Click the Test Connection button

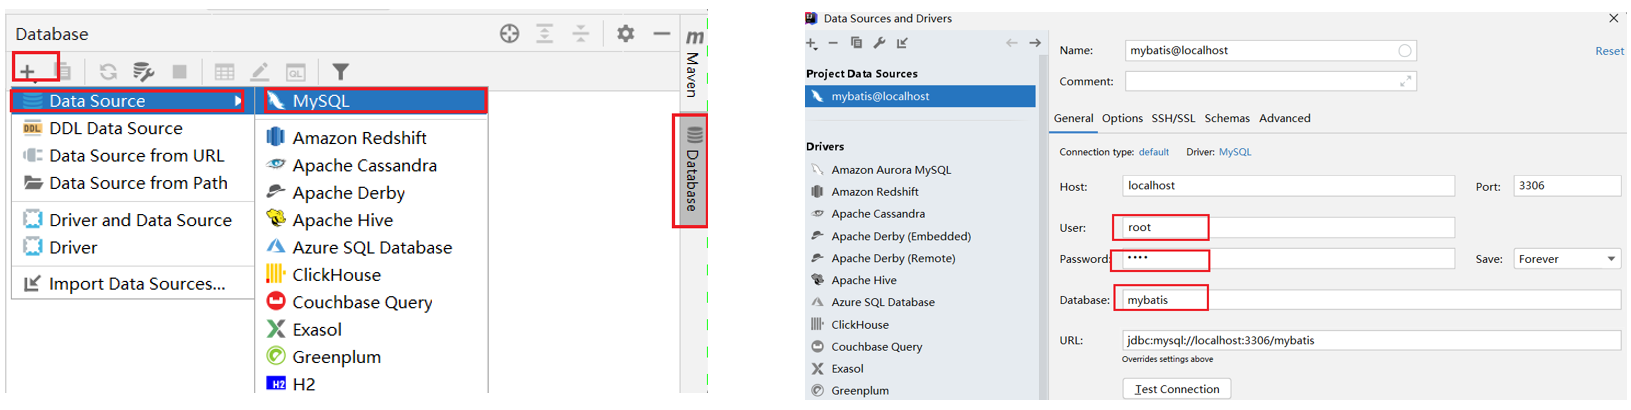click(x=1176, y=389)
